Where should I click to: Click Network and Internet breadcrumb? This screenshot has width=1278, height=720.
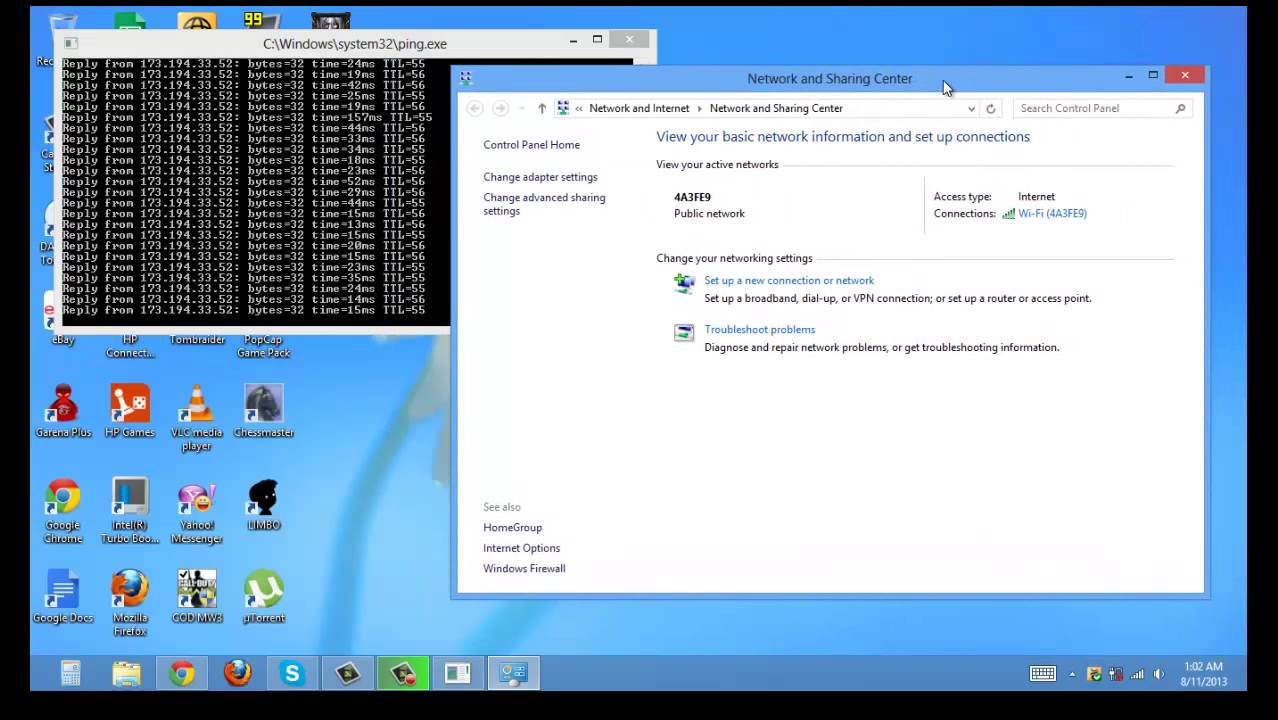[639, 108]
